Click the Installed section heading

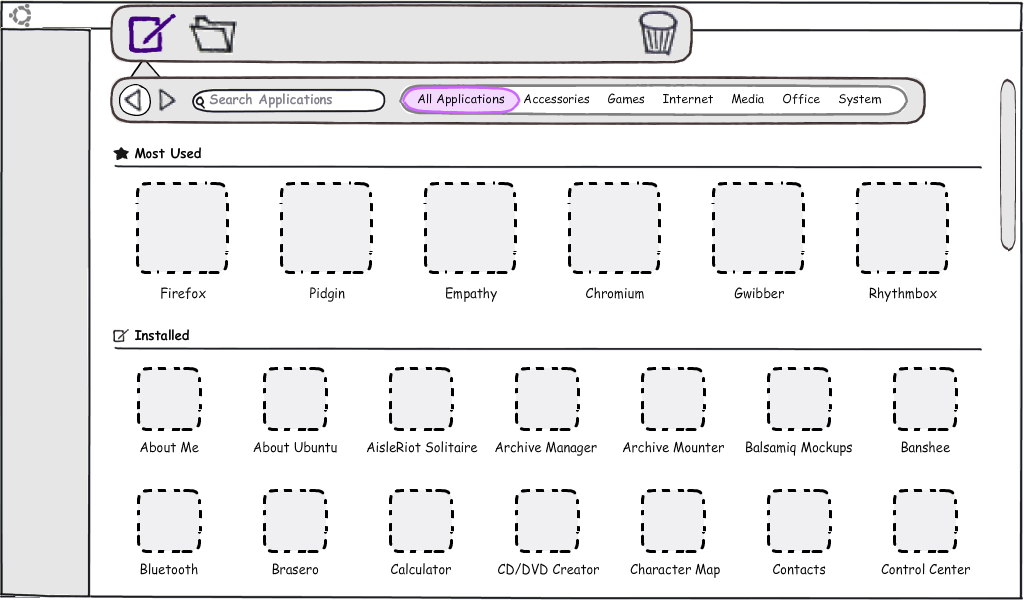pyautogui.click(x=162, y=336)
